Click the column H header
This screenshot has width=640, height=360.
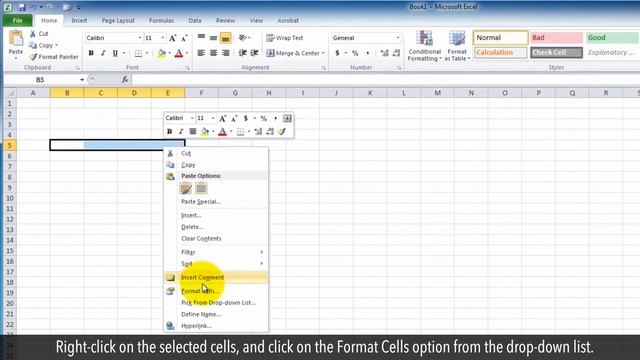(x=269, y=93)
